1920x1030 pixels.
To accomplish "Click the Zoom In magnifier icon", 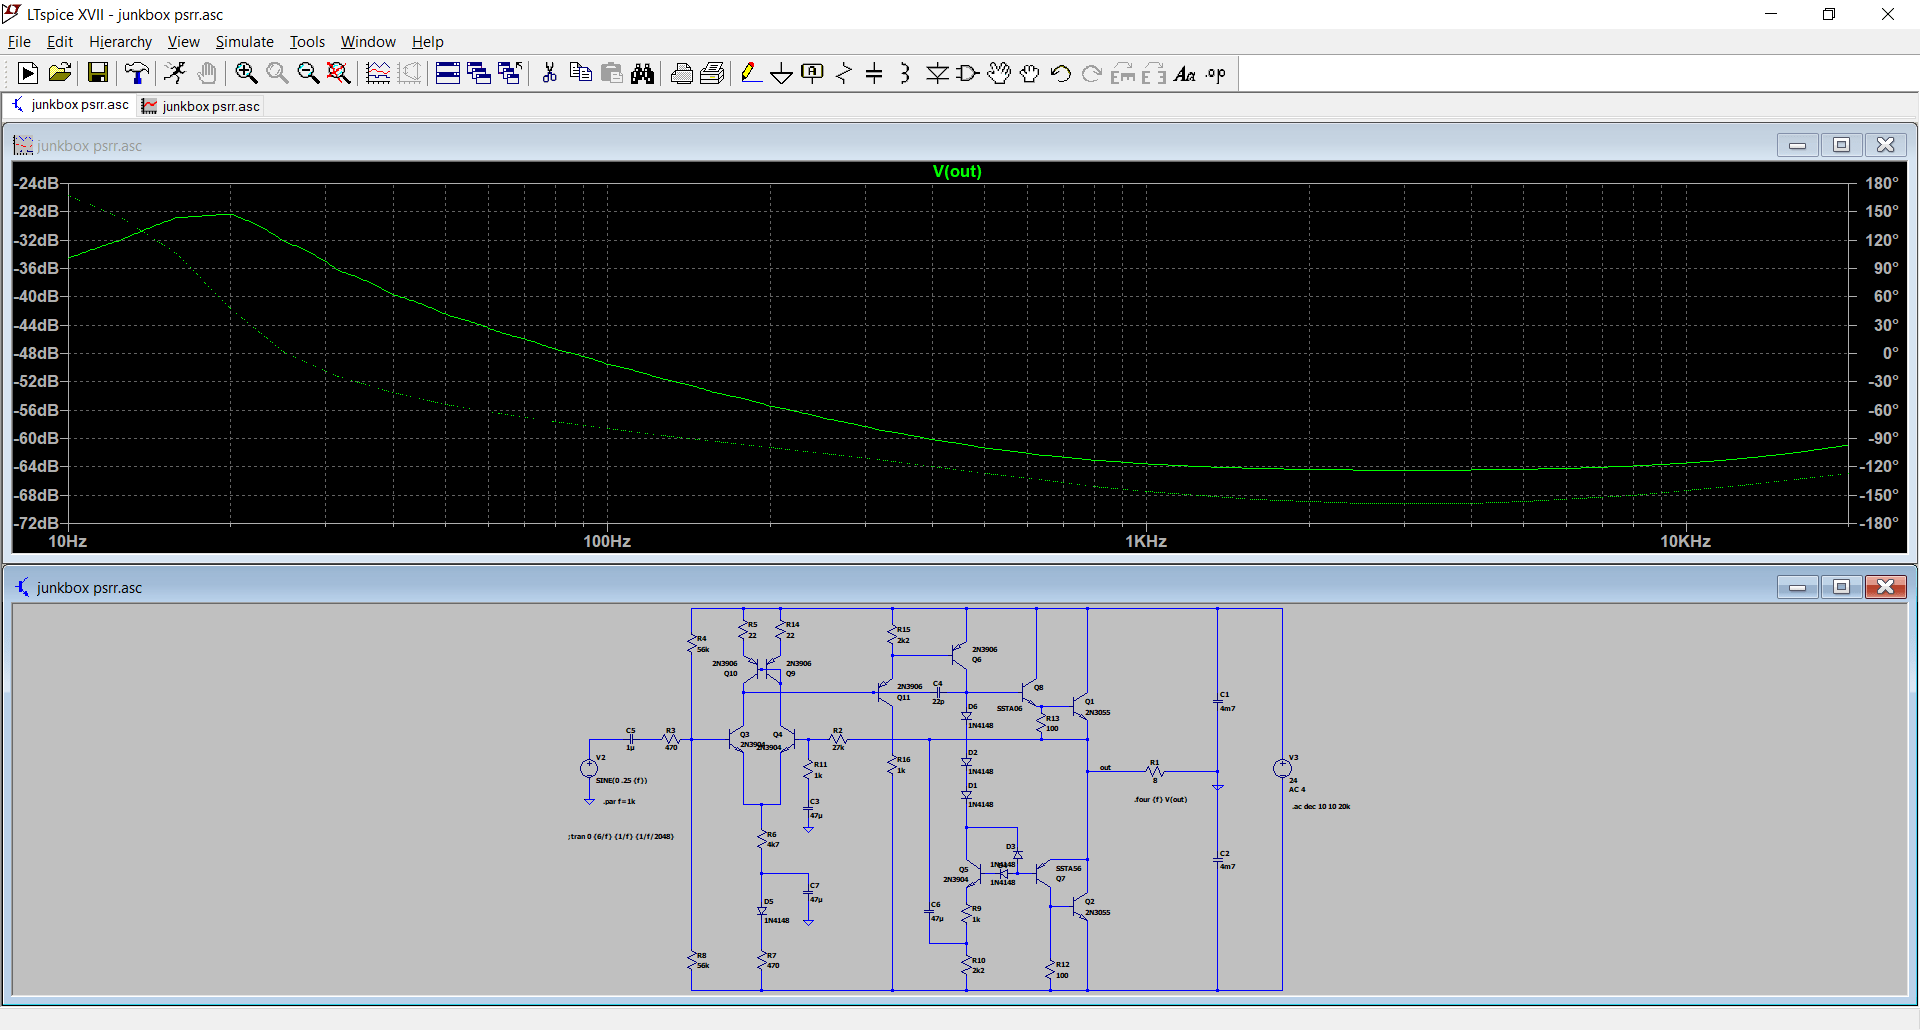I will point(246,73).
